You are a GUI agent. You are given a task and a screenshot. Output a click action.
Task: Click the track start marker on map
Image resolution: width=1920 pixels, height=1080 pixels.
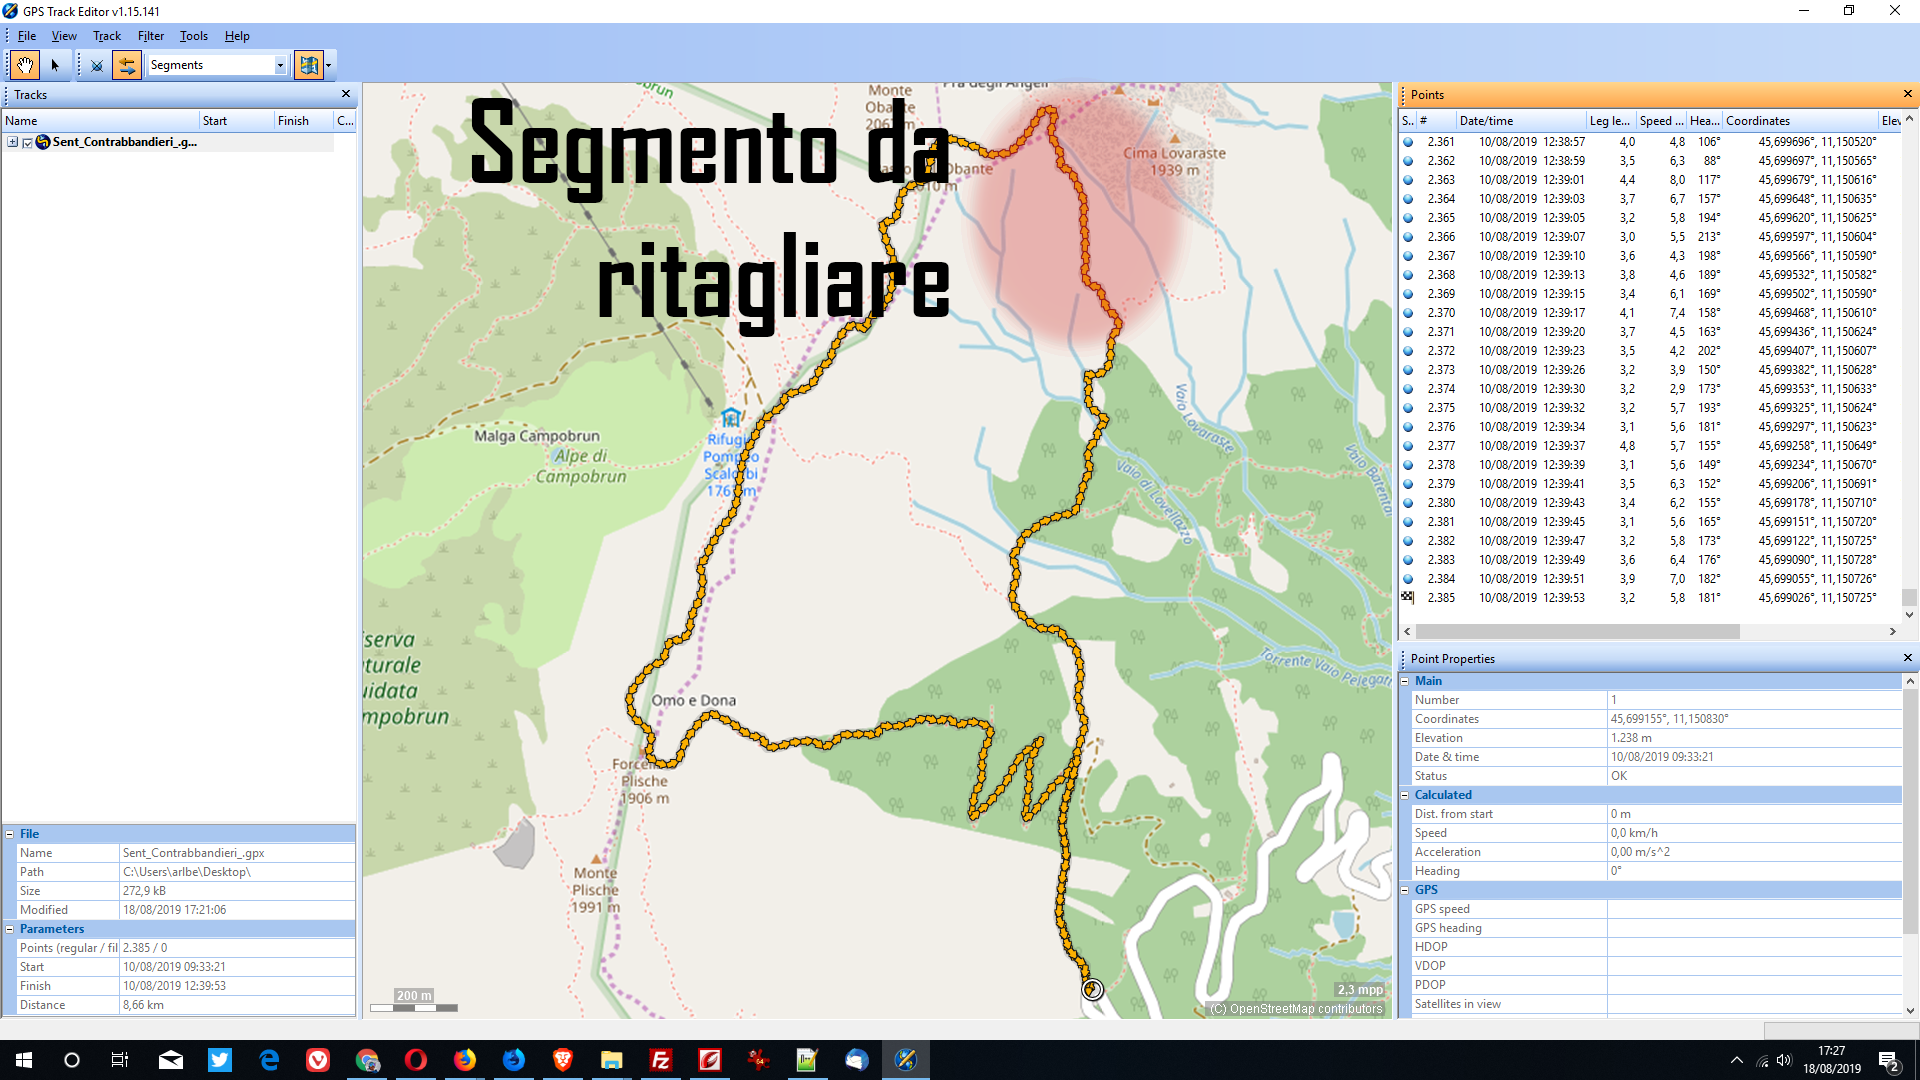coord(1092,989)
